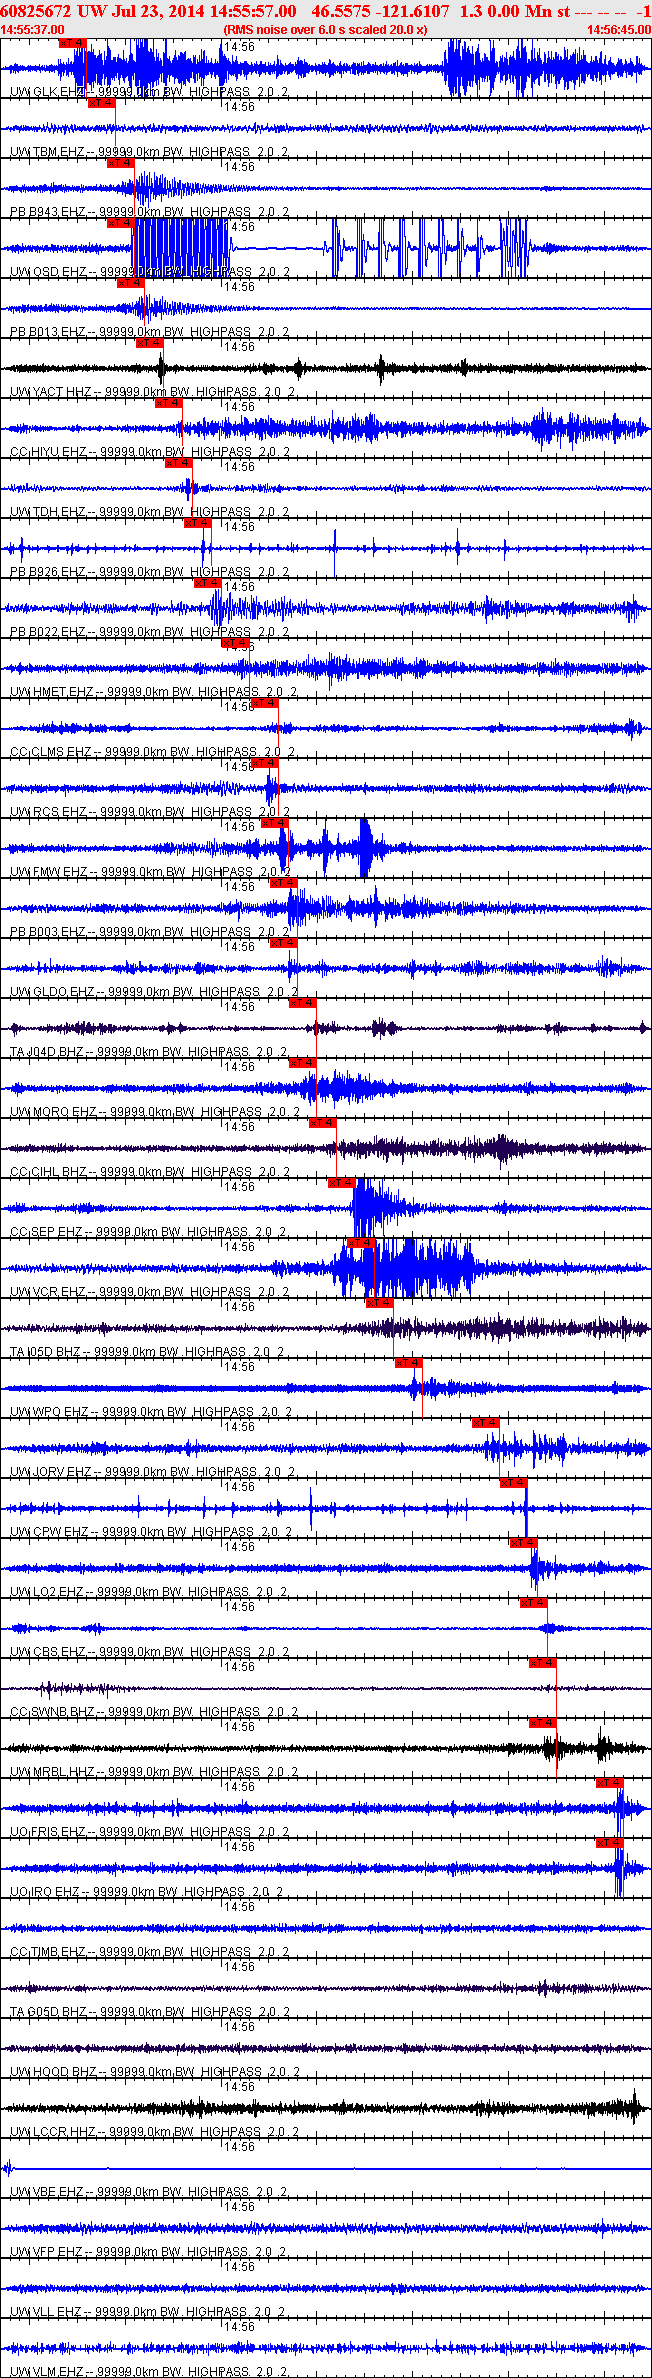Select the pick marker on the VCR trace
The height and width of the screenshot is (2378, 652).
pyautogui.click(x=361, y=1243)
